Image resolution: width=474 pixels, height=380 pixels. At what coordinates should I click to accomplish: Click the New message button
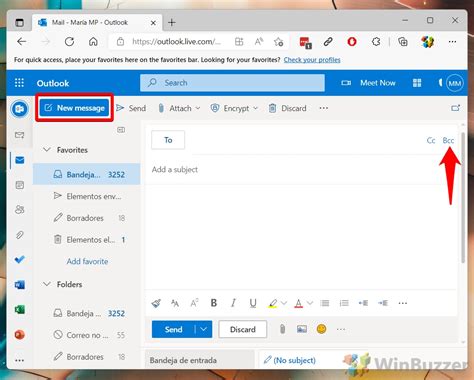coord(74,108)
